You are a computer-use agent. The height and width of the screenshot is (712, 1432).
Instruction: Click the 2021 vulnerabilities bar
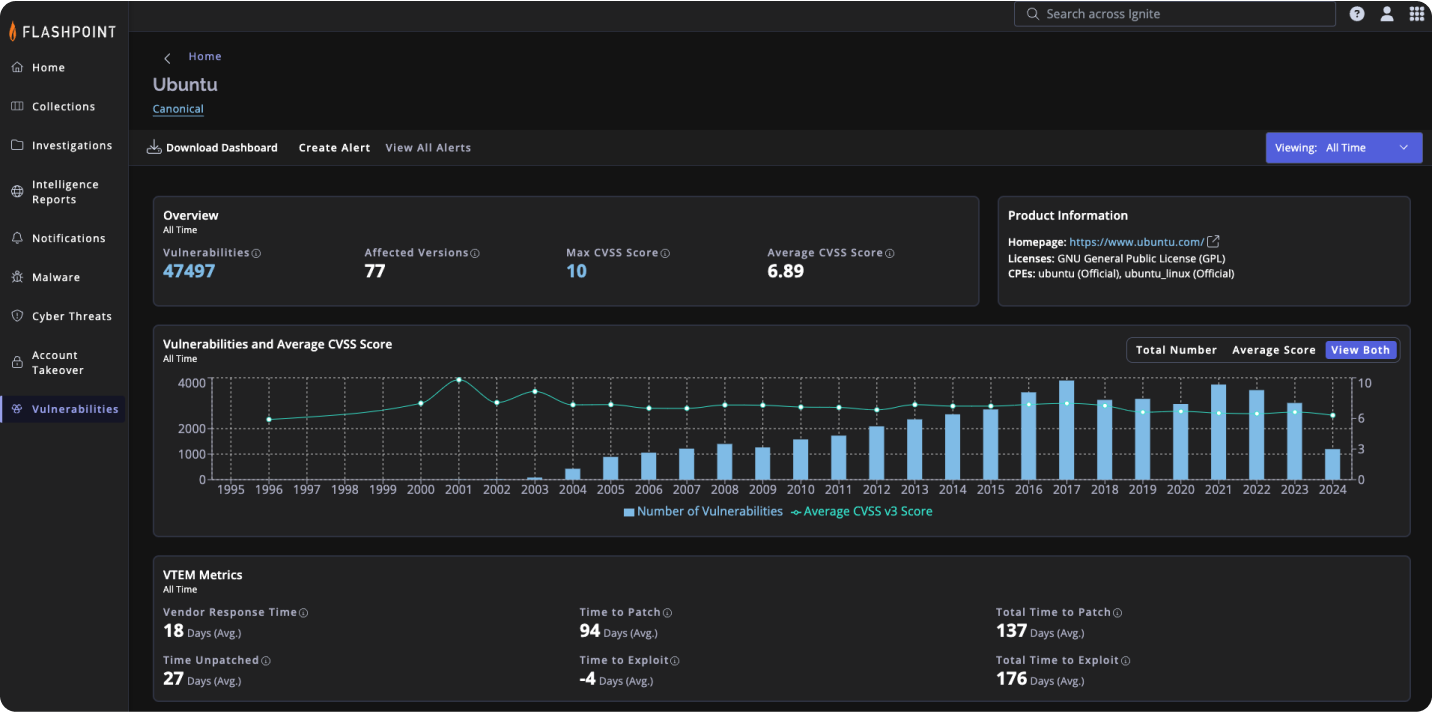1219,432
